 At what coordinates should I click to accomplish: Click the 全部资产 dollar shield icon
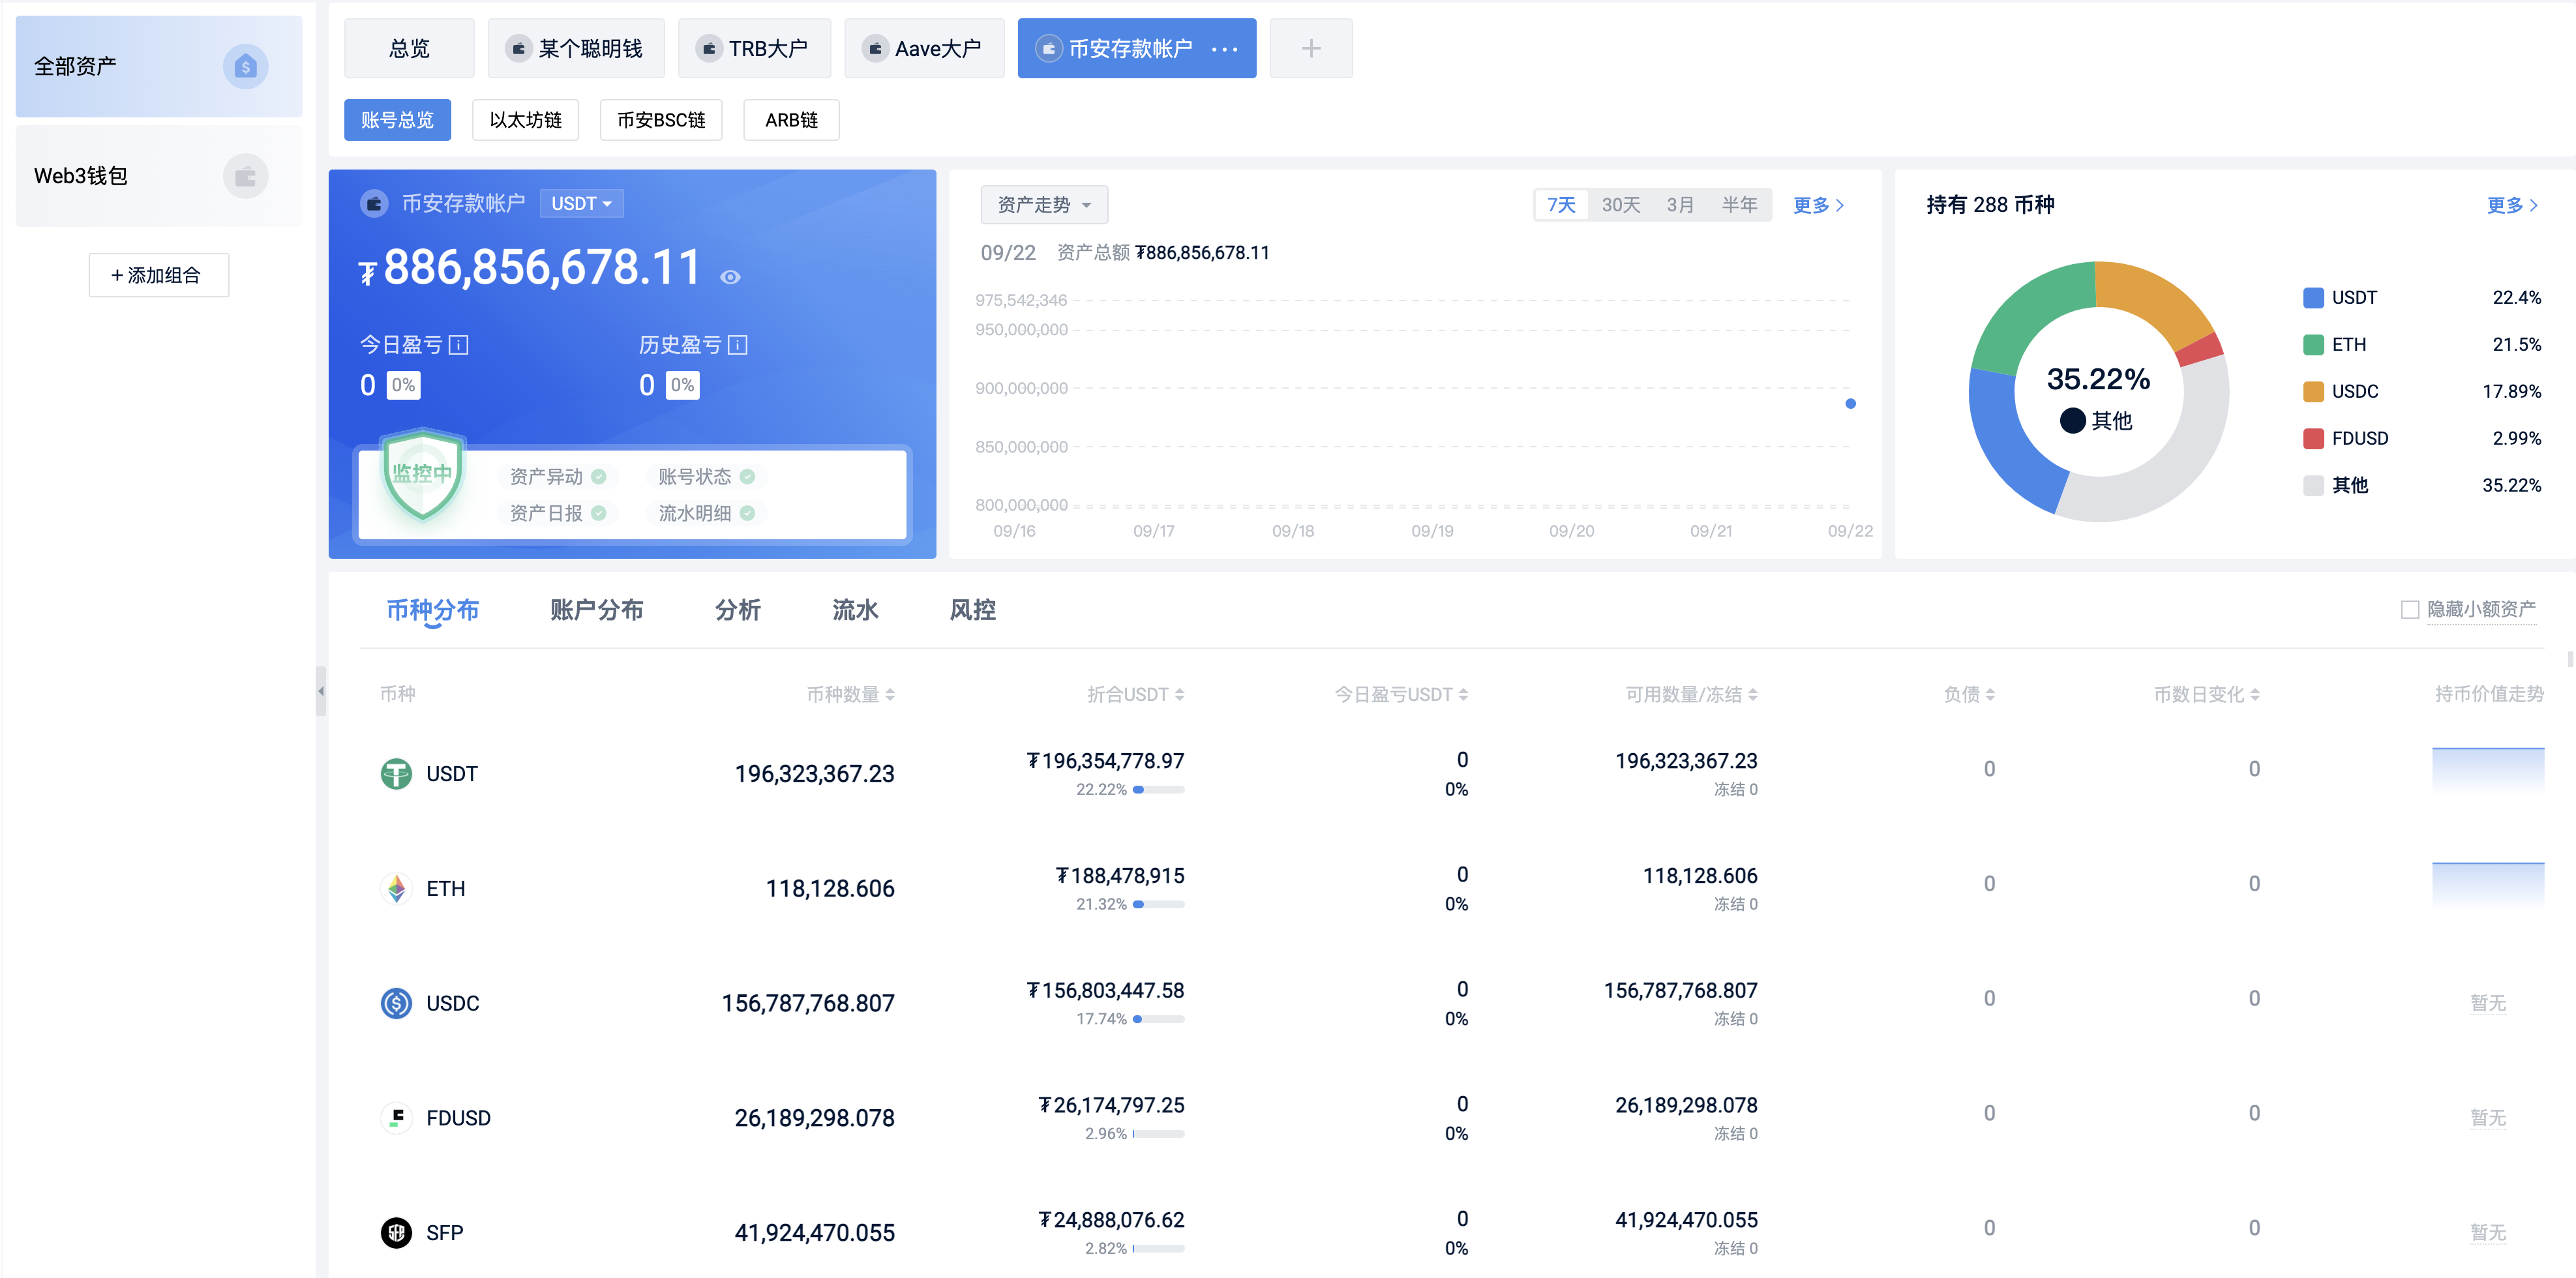(245, 67)
